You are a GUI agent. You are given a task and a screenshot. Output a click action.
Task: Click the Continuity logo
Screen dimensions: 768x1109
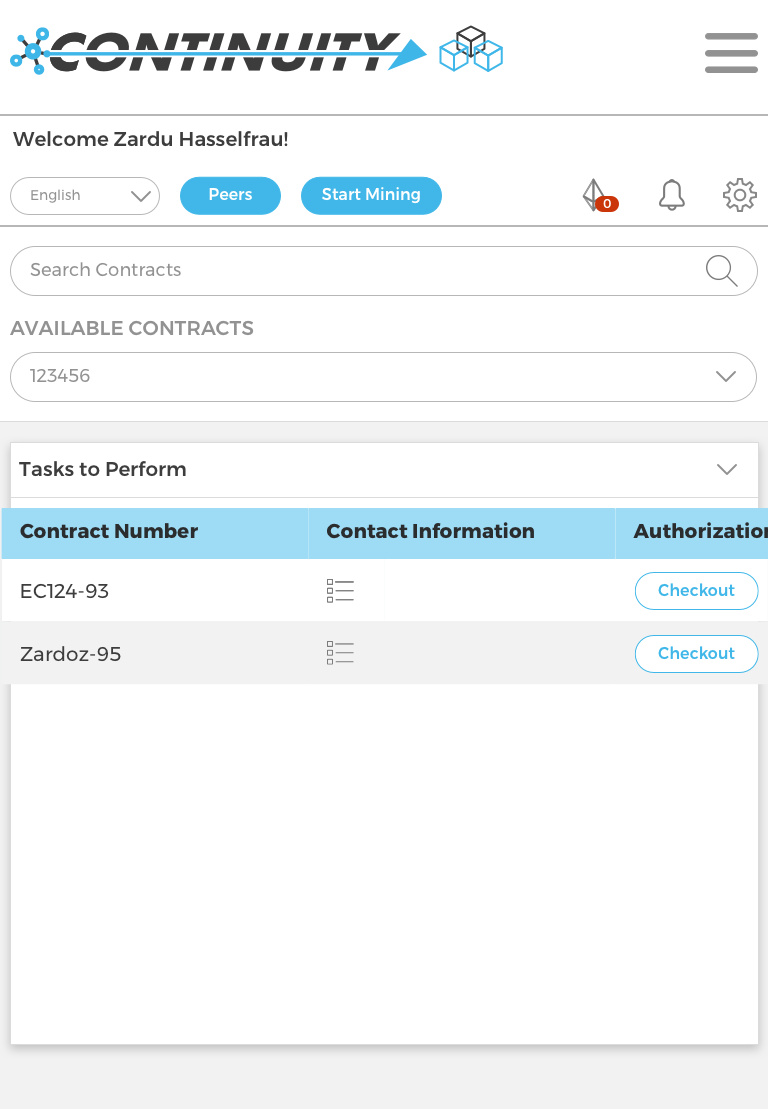[x=219, y=51]
